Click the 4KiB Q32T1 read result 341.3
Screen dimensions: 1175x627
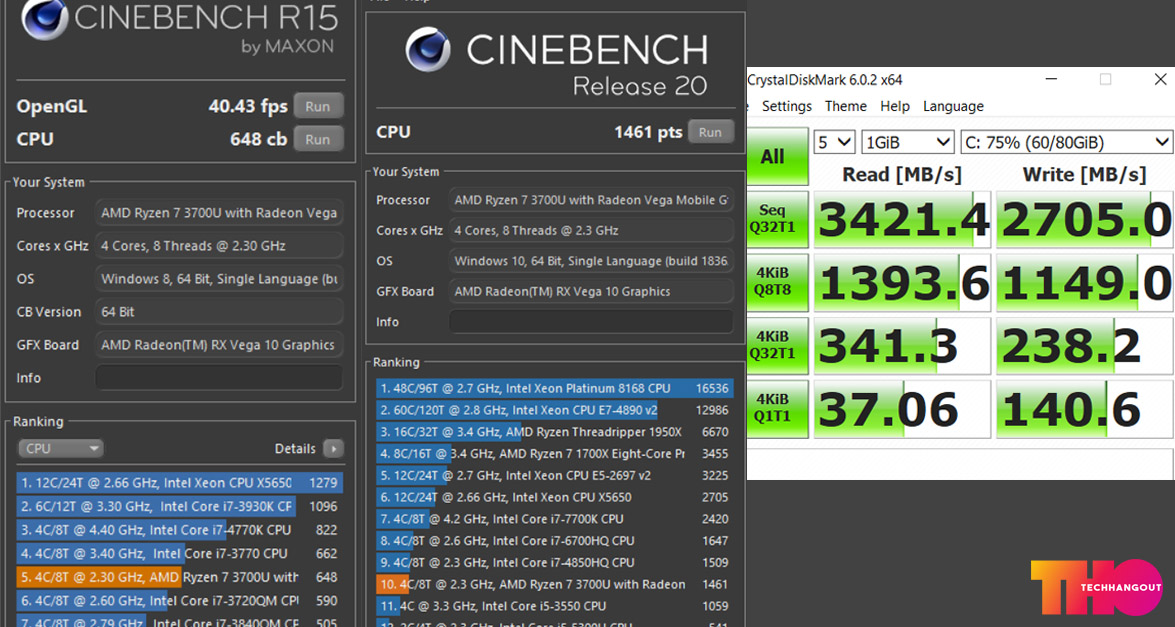click(902, 345)
